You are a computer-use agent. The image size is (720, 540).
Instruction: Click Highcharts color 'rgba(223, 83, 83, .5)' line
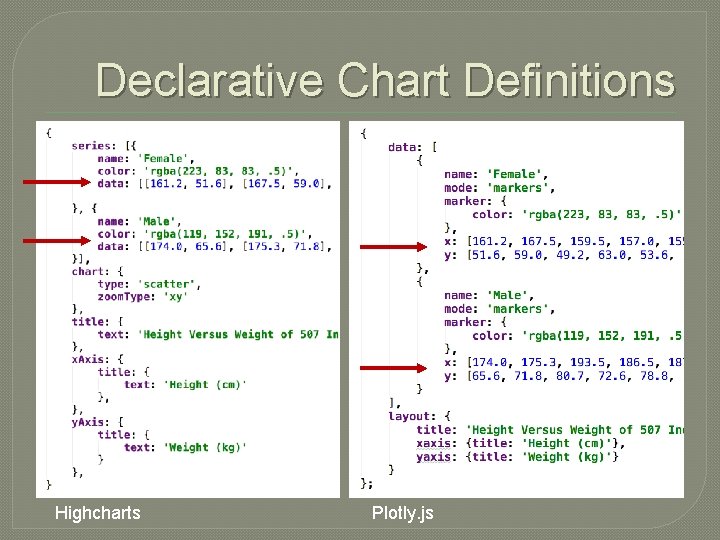coord(198,171)
